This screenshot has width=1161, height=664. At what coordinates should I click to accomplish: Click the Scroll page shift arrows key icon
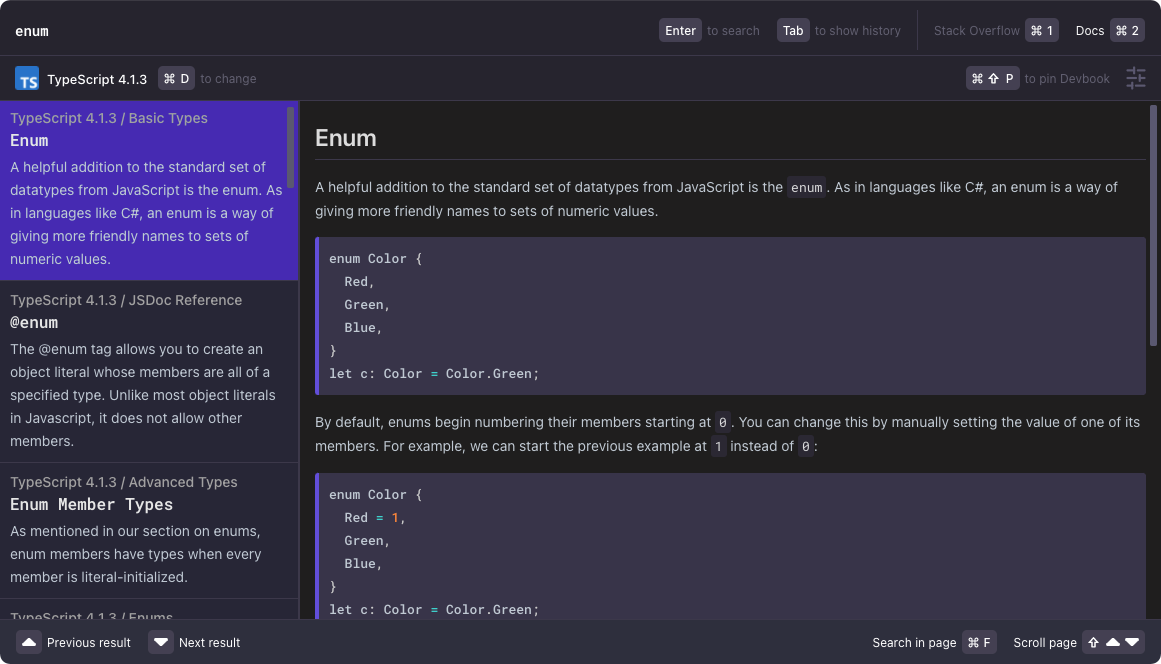[x=1113, y=642]
